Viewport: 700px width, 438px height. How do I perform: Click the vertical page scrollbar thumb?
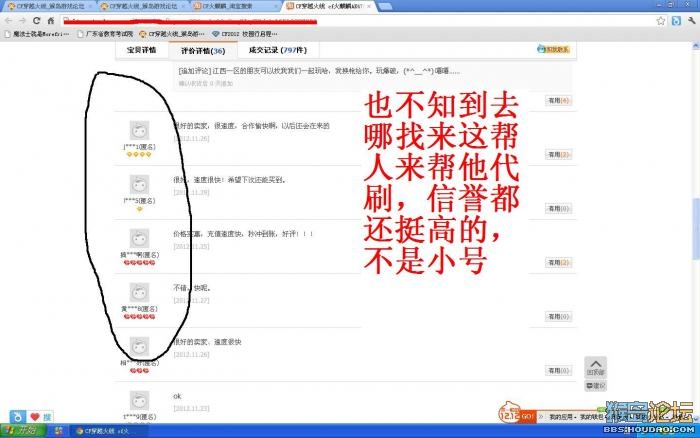696,228
